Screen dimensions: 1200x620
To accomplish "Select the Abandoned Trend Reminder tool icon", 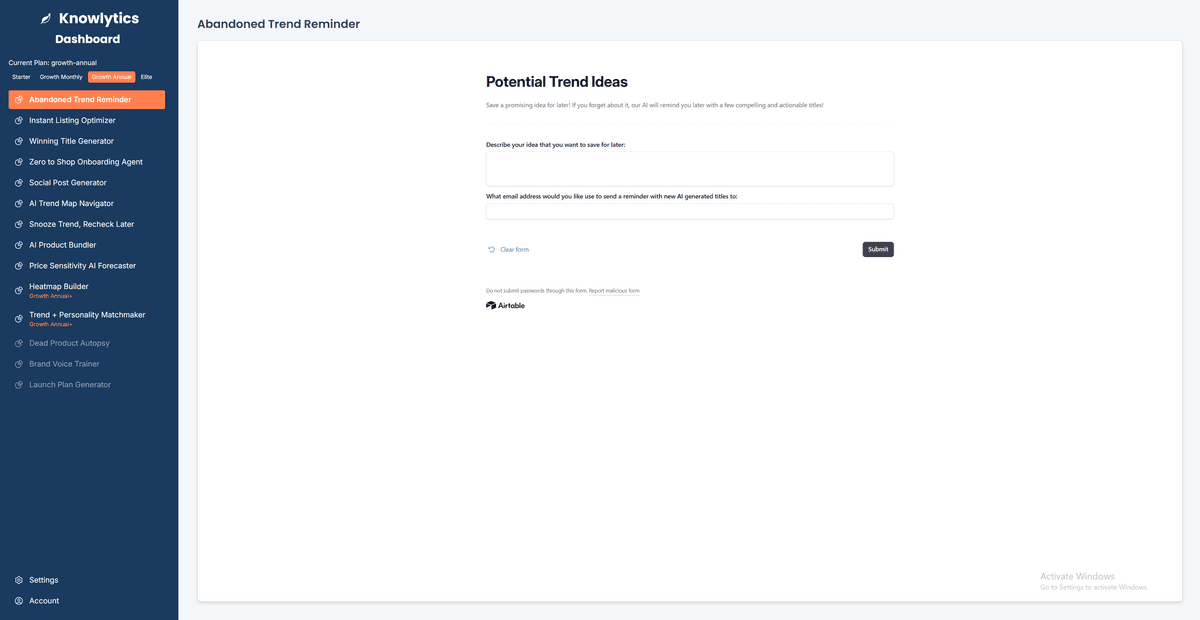I will click(x=17, y=99).
